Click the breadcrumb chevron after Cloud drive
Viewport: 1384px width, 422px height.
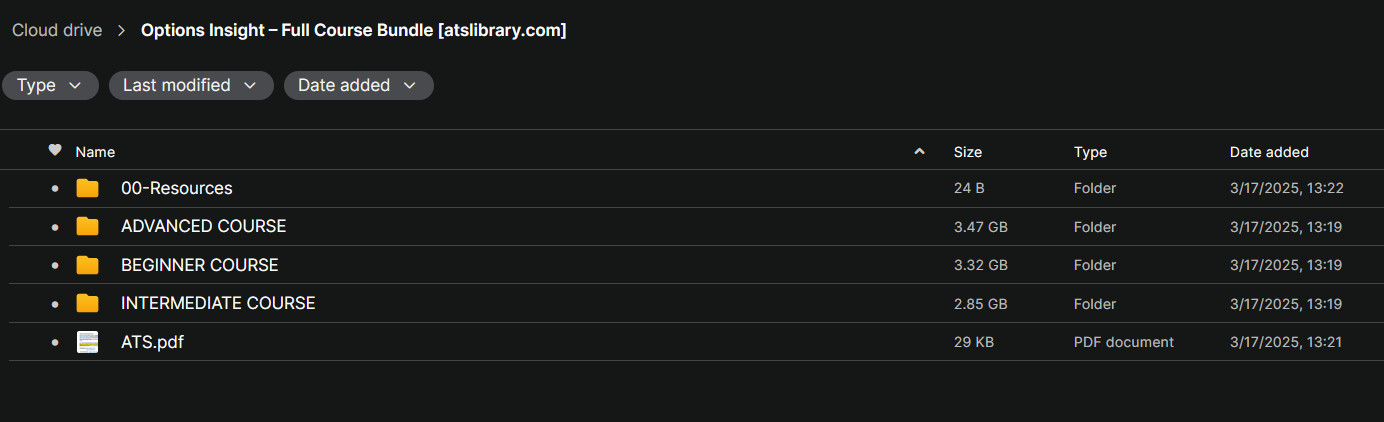pyautogui.click(x=122, y=30)
